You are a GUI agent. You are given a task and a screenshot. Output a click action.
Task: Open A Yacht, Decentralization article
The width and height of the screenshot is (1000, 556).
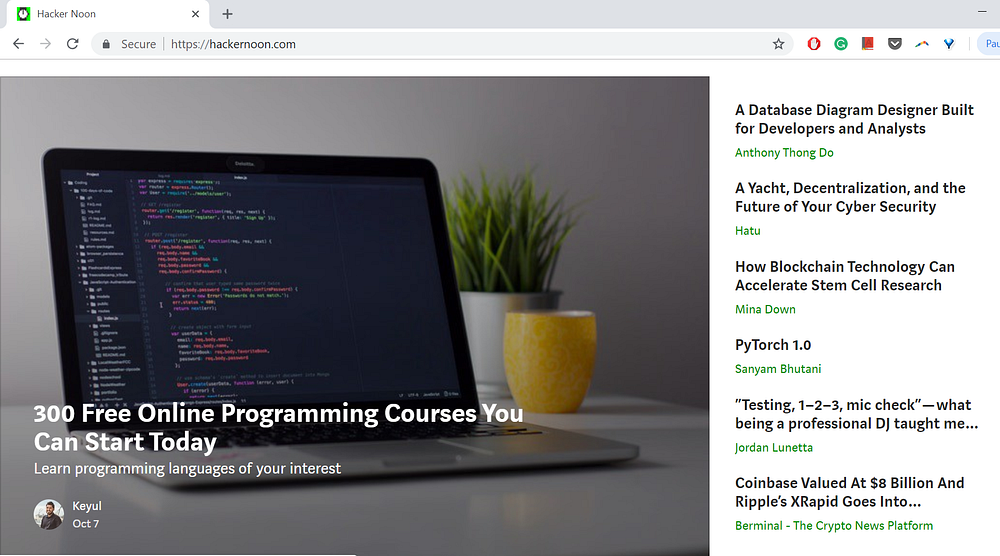(x=850, y=198)
